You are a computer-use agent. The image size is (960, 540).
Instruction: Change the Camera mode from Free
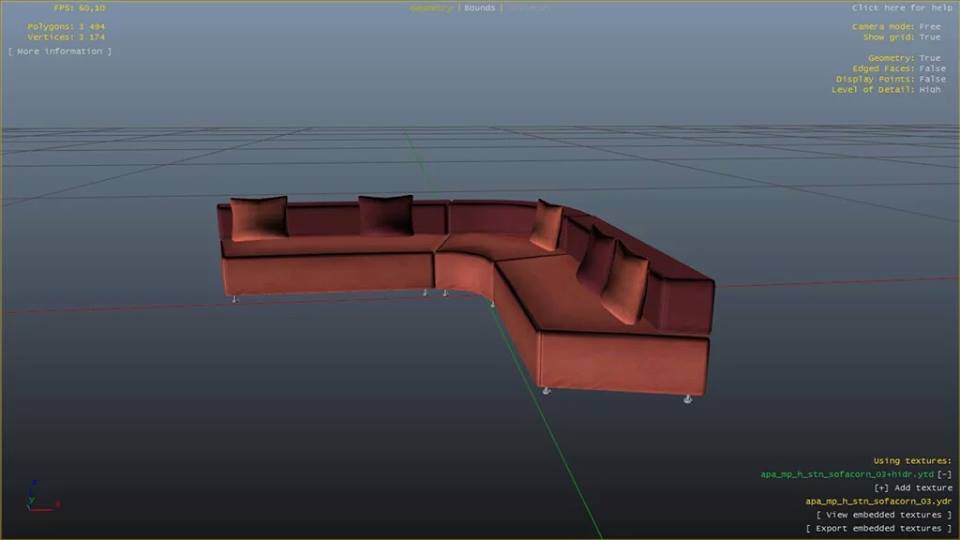pos(929,26)
